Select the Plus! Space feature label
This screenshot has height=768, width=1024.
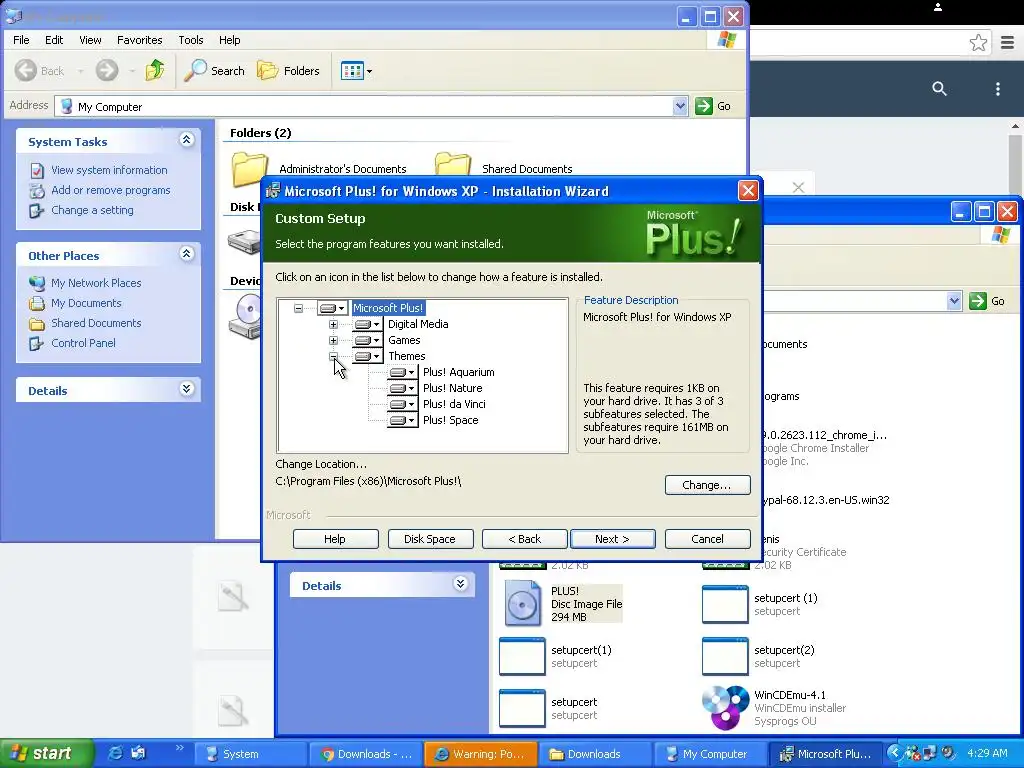(450, 420)
